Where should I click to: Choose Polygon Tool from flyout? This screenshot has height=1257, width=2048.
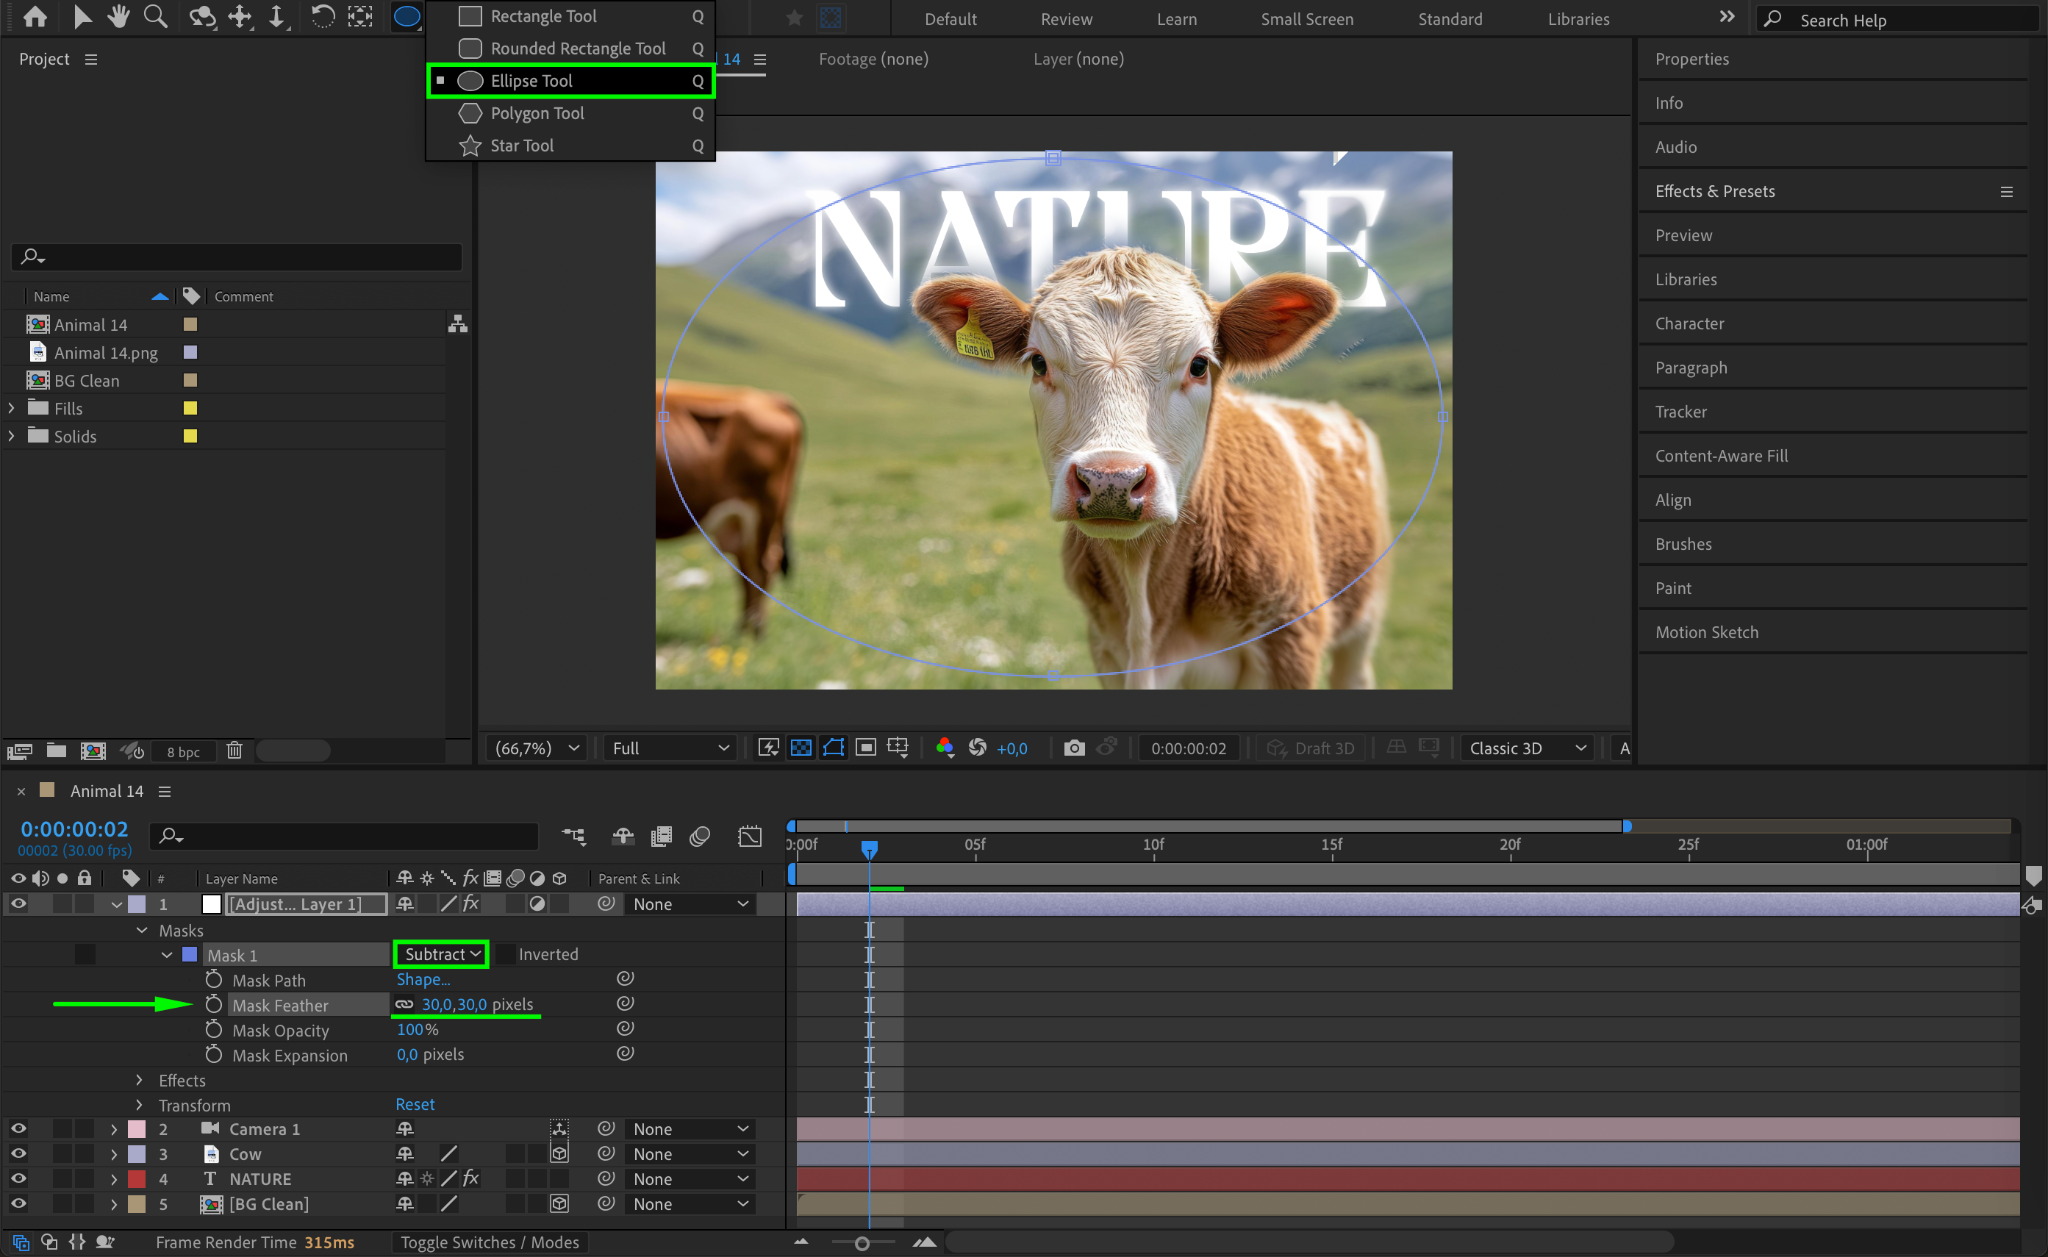tap(537, 114)
